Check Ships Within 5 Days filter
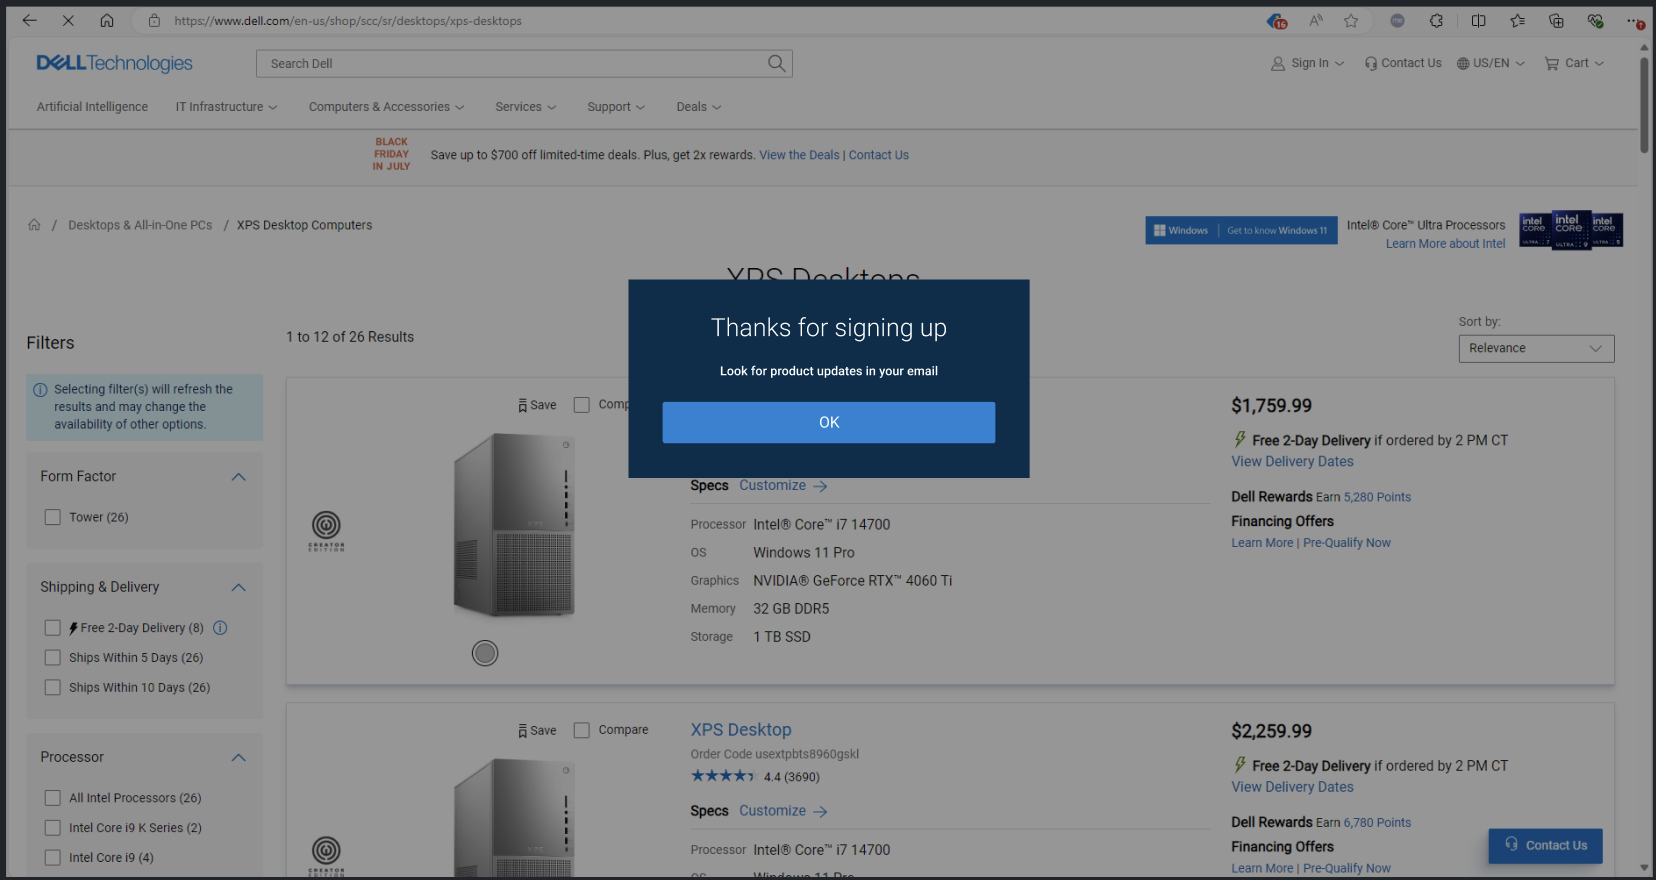This screenshot has height=880, width=1656. (x=53, y=658)
